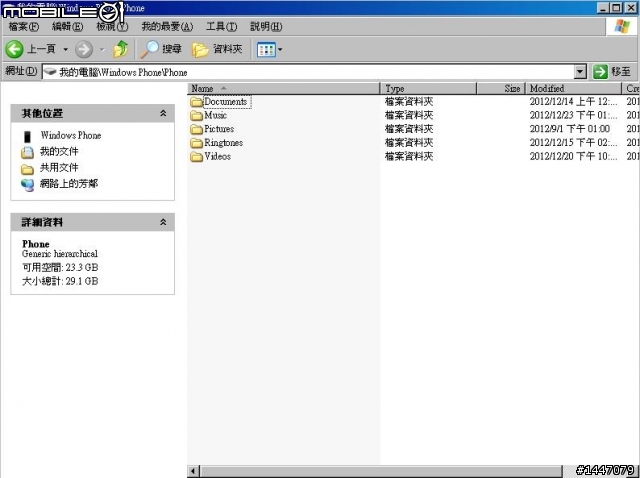Viewport: 640px width, 478px height.
Task: Toggle the Folders (資料夾) pane
Action: [217, 49]
